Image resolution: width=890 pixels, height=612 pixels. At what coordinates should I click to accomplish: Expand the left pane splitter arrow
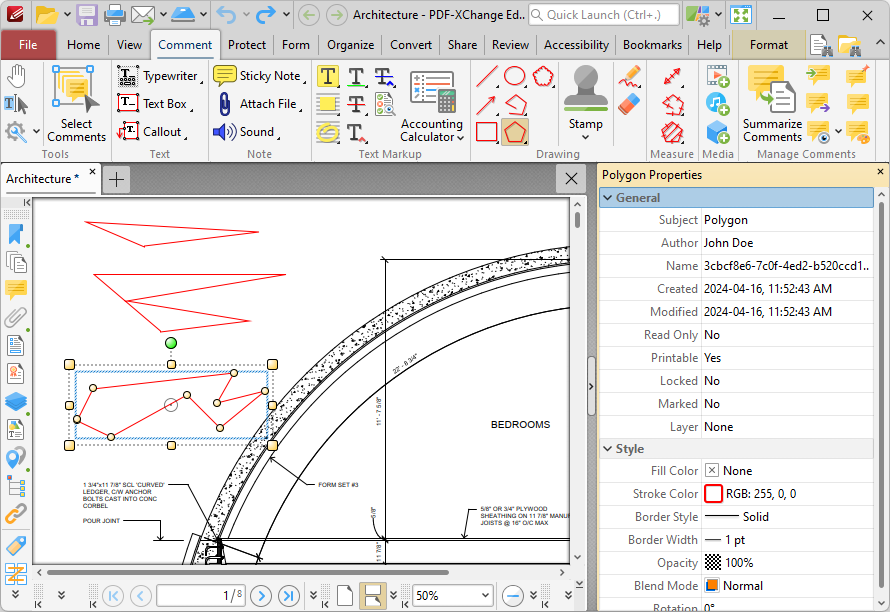[x=591, y=387]
